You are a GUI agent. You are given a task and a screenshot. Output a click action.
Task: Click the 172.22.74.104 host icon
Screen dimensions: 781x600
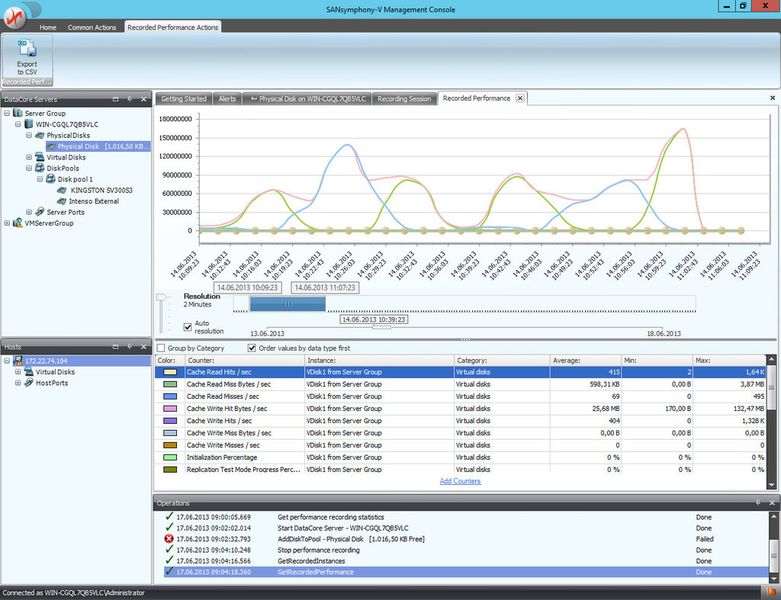pyautogui.click(x=18, y=360)
